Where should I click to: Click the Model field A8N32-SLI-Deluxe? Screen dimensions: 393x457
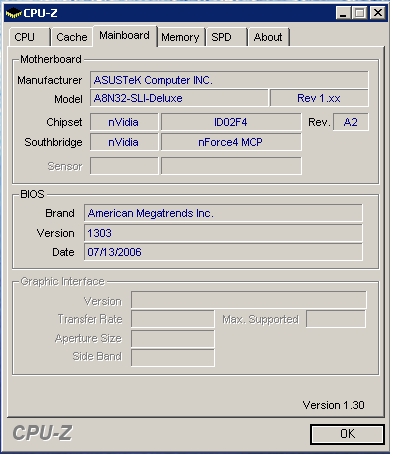pos(179,98)
